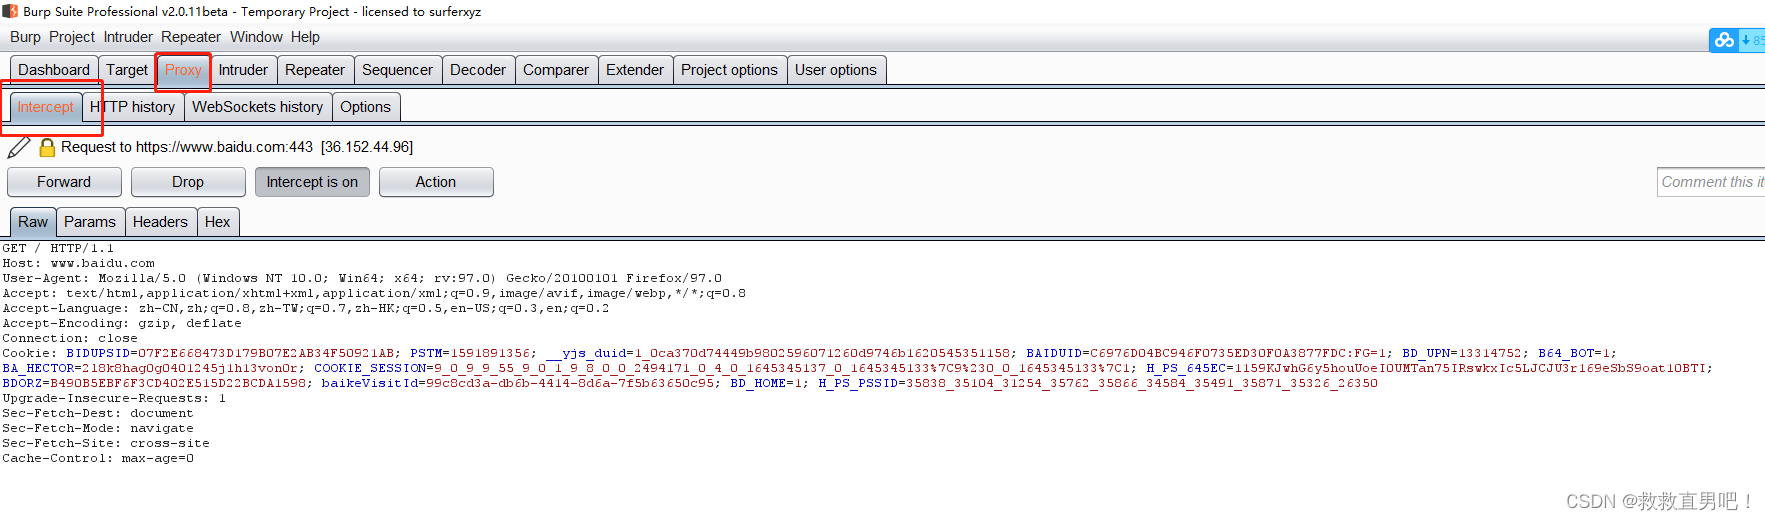
Task: Open the WebSockets history sub-tab
Action: (257, 107)
